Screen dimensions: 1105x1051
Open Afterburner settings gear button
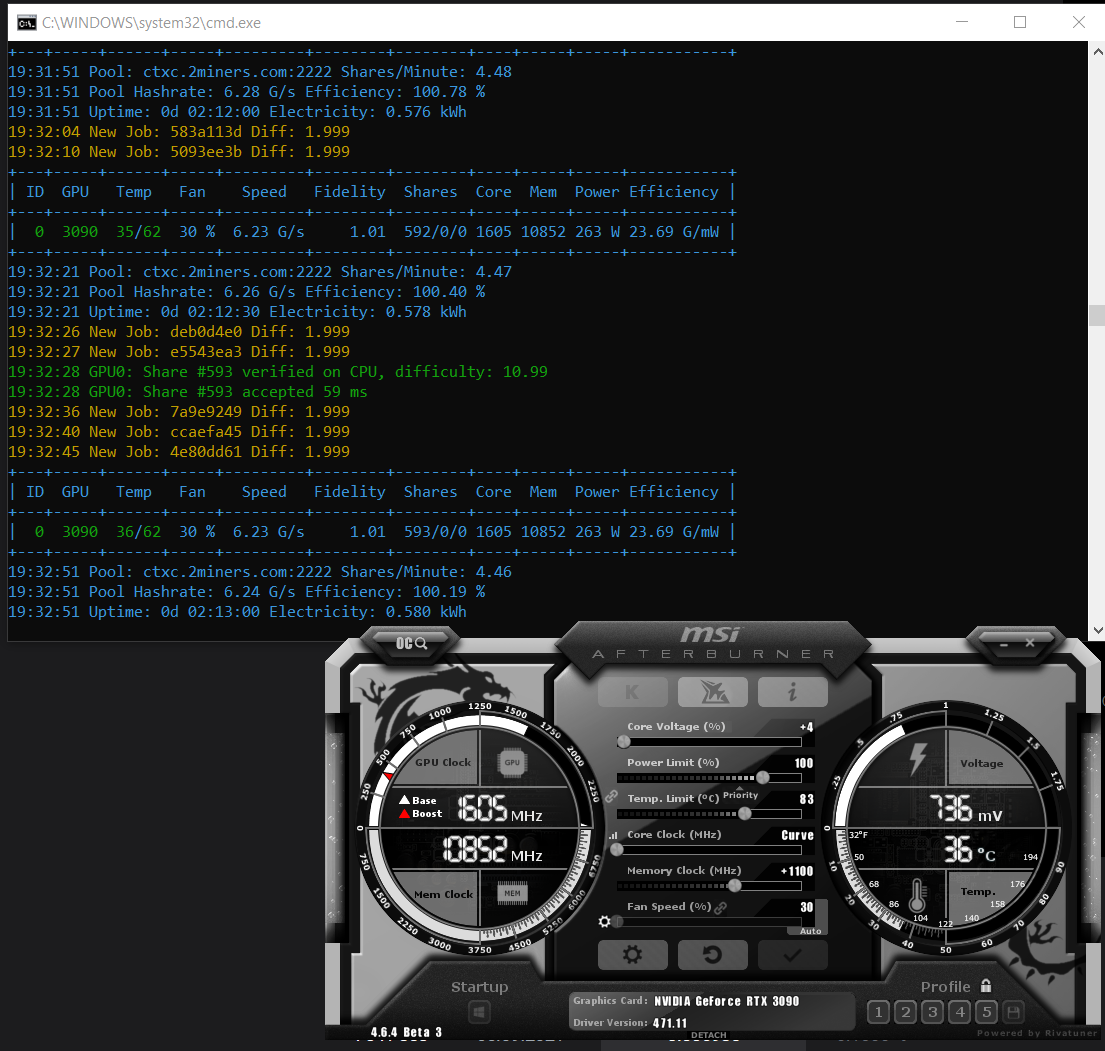click(632, 955)
